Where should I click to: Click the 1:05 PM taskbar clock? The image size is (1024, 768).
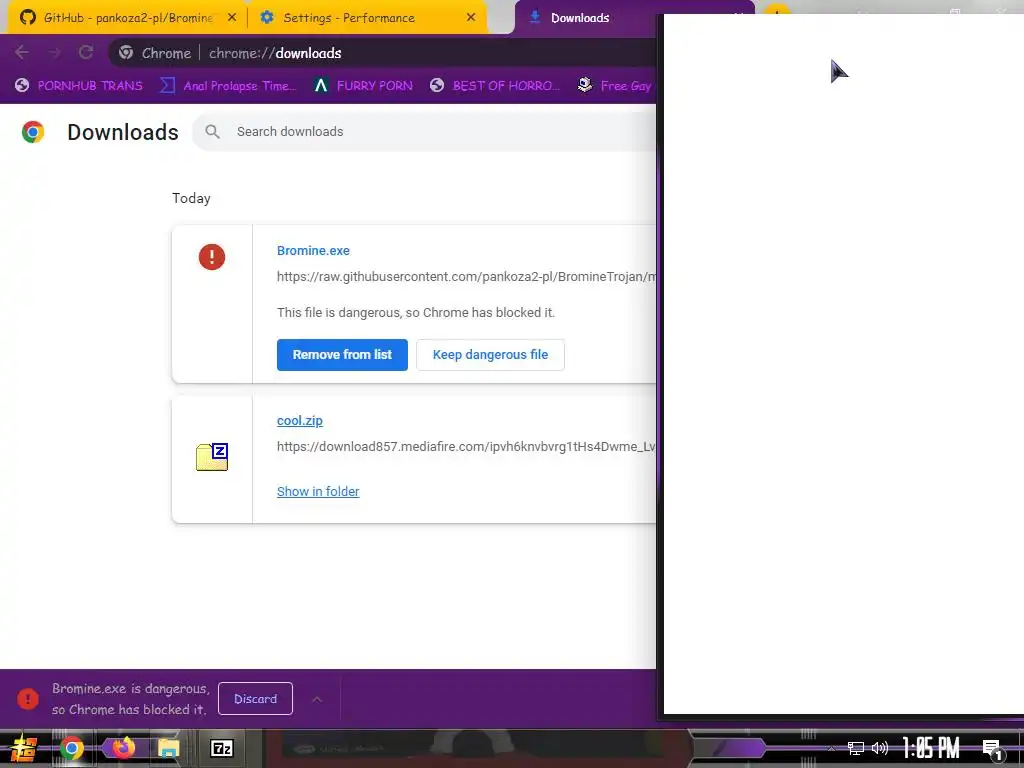(x=931, y=748)
